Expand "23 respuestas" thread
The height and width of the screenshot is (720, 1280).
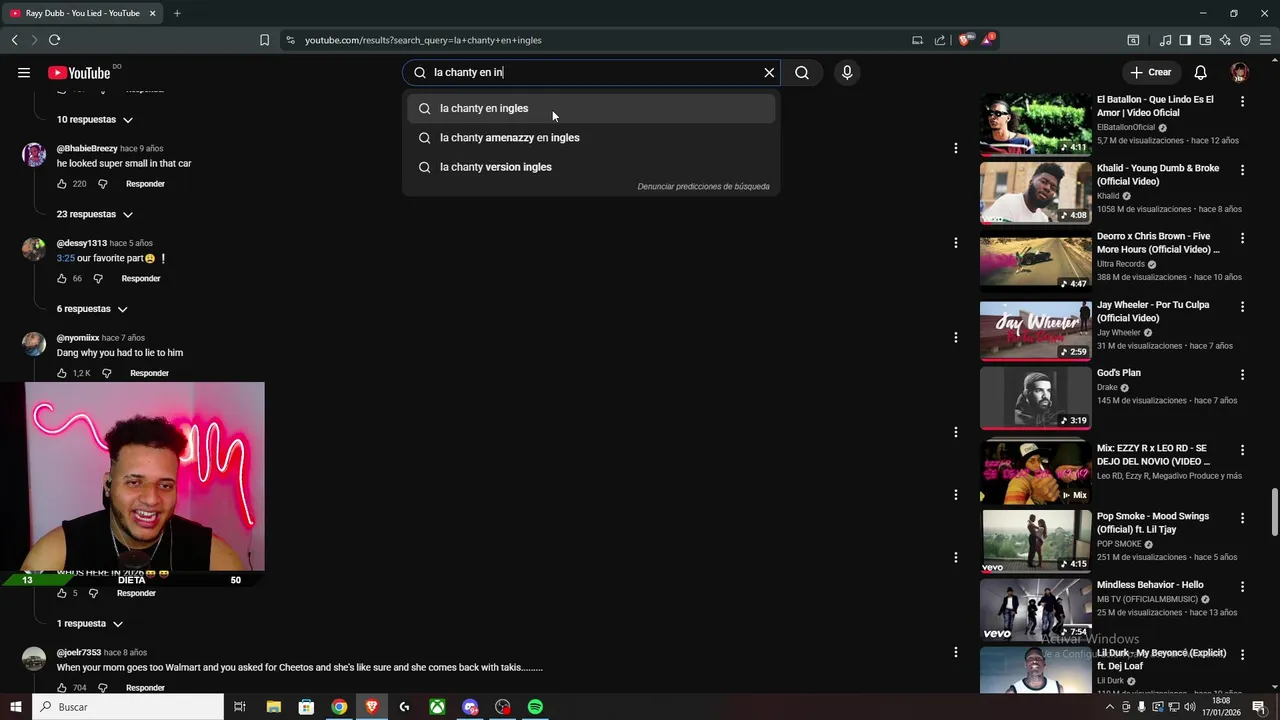pyautogui.click(x=95, y=214)
